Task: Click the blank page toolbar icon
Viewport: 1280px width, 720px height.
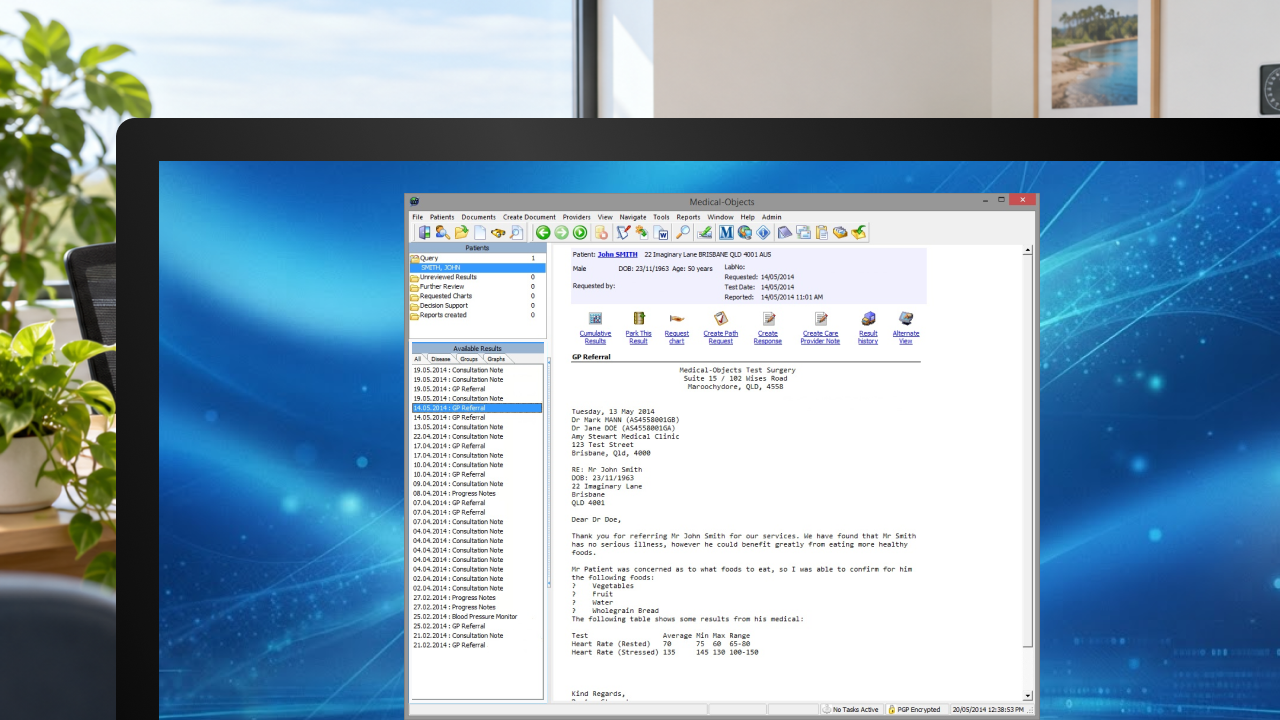Action: click(x=480, y=233)
